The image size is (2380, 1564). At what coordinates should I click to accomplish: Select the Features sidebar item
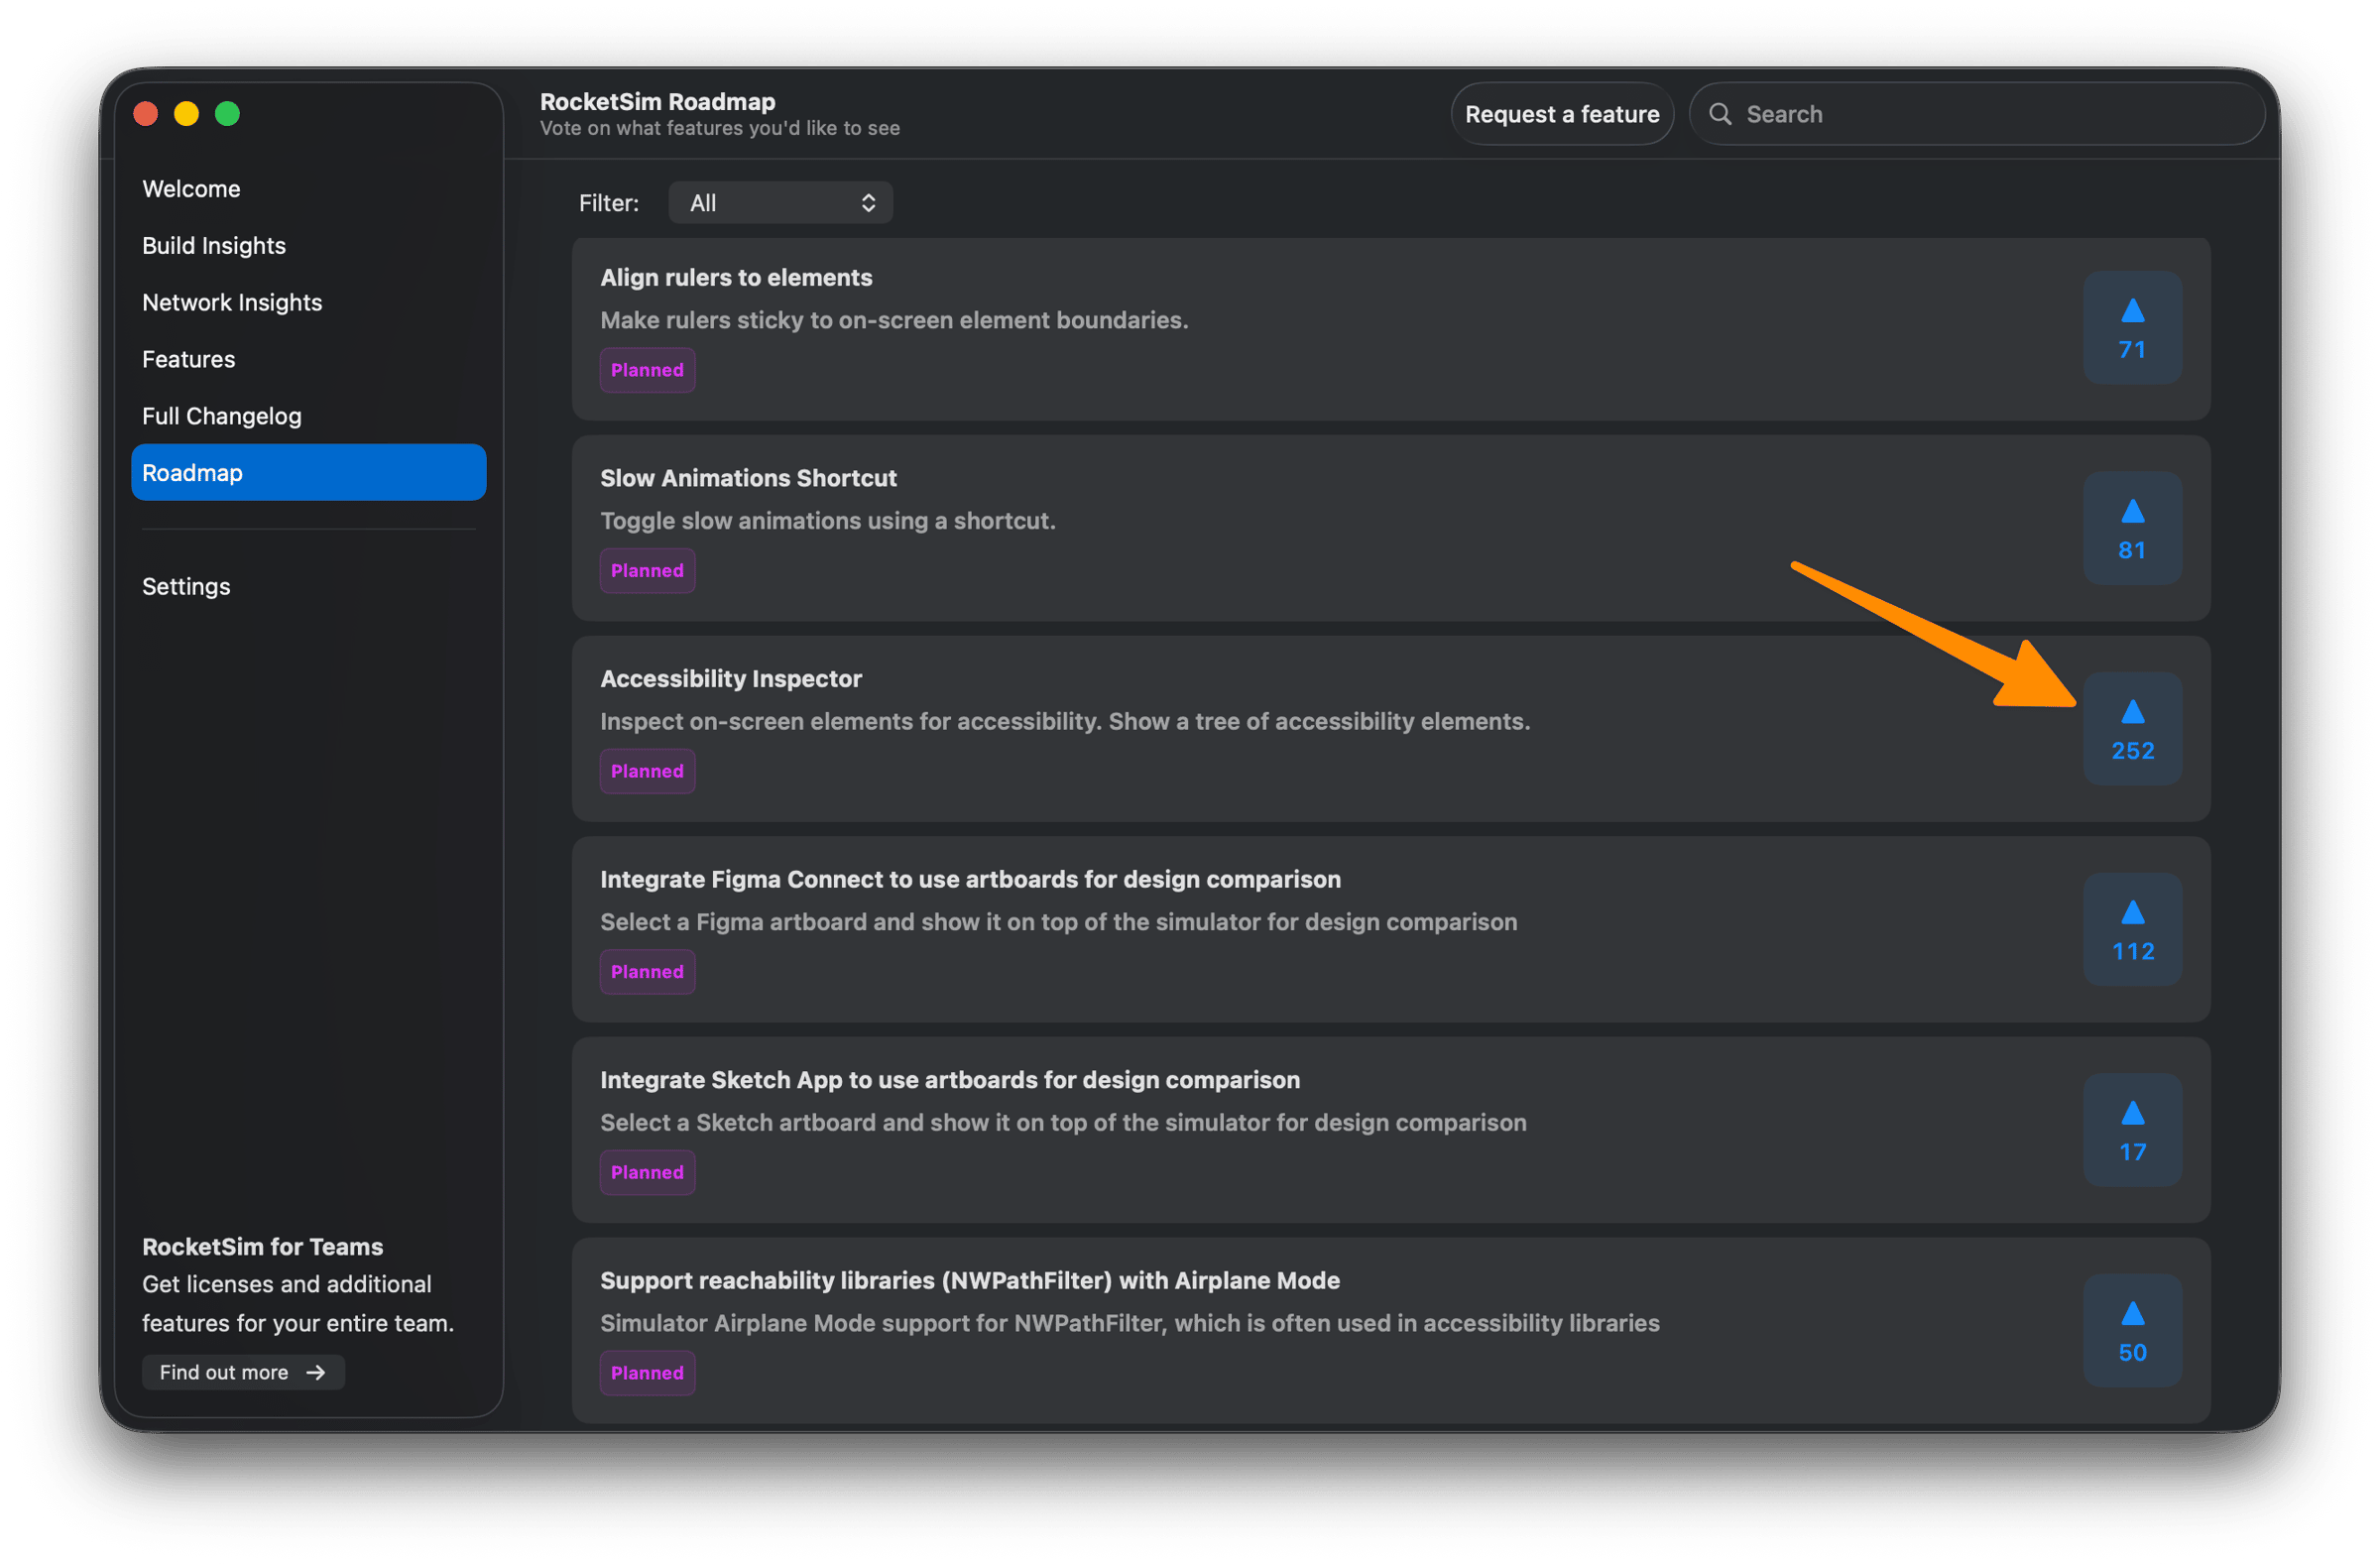189,359
